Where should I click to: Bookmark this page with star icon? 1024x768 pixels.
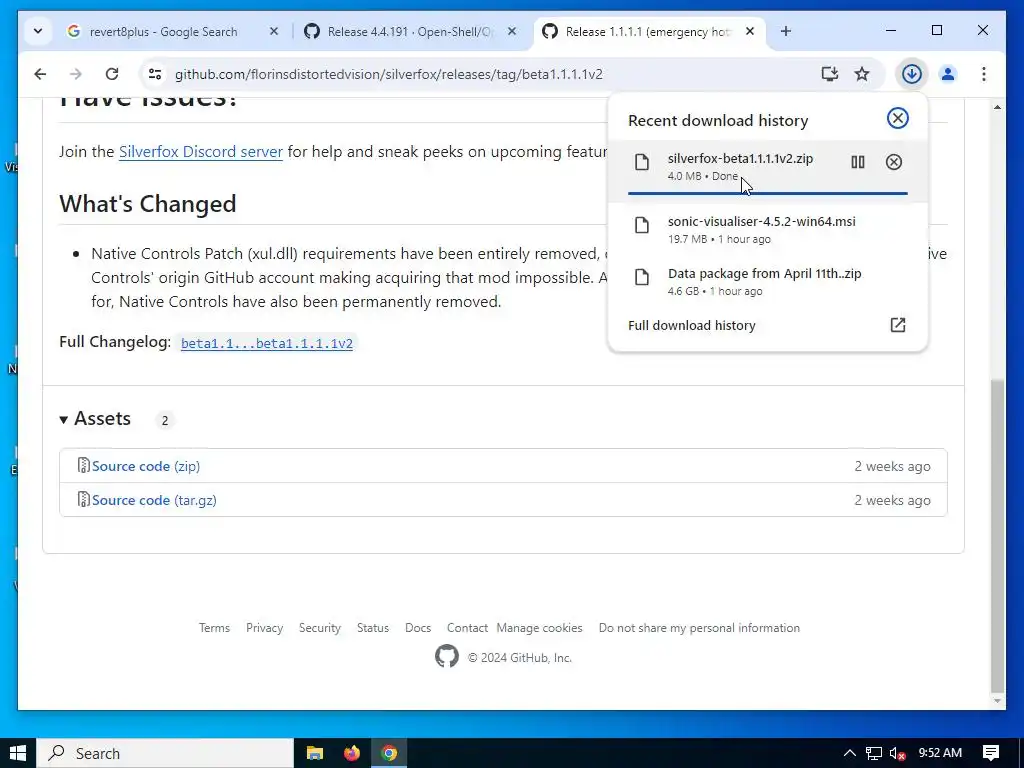(862, 74)
